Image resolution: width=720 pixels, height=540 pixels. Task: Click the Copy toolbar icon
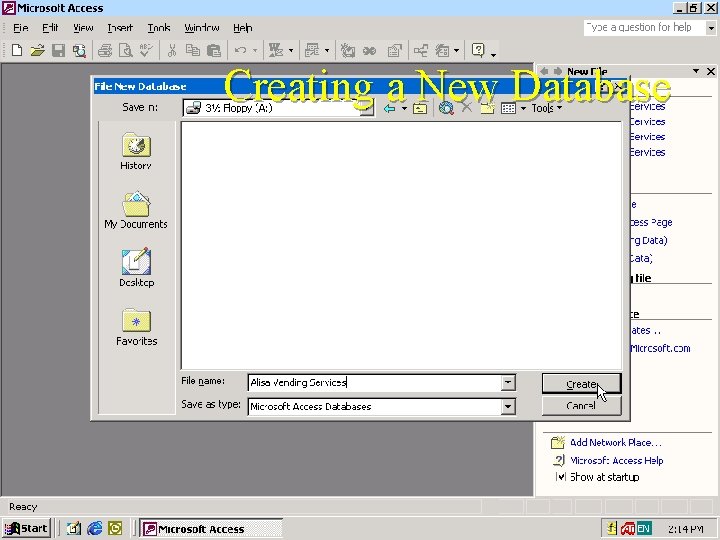click(x=193, y=50)
